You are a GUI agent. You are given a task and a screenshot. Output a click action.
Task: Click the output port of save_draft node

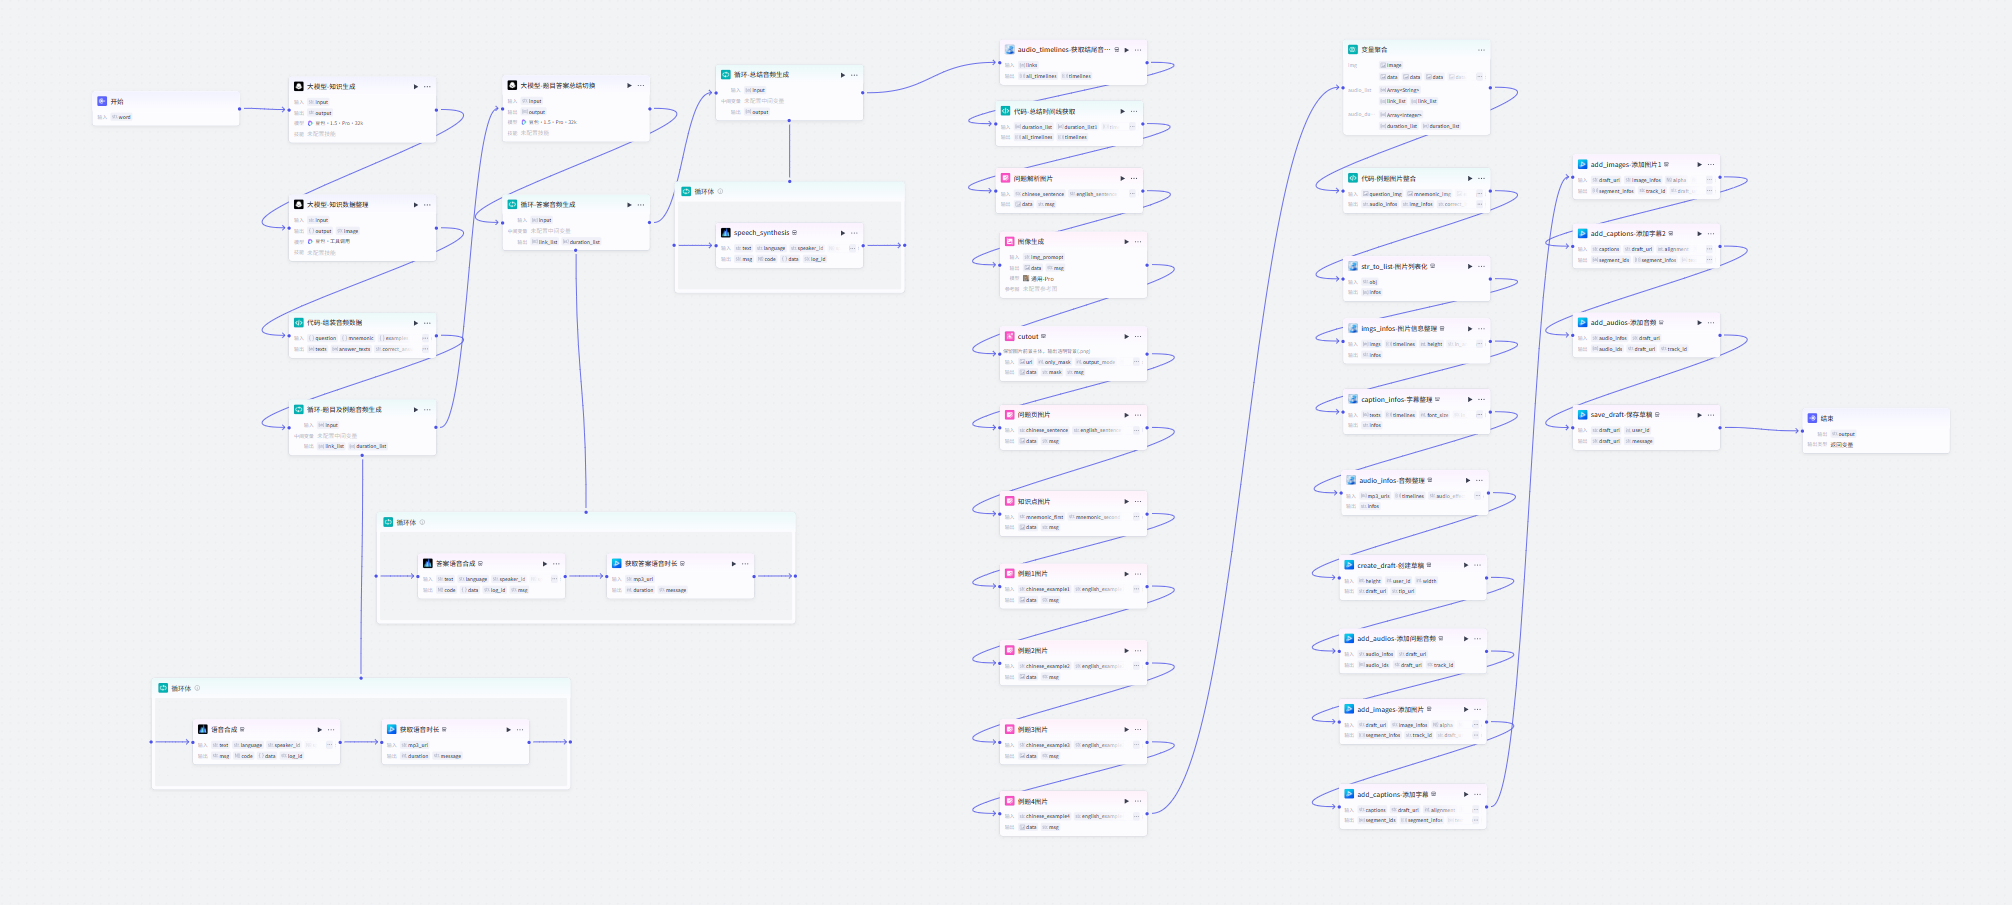point(1720,428)
